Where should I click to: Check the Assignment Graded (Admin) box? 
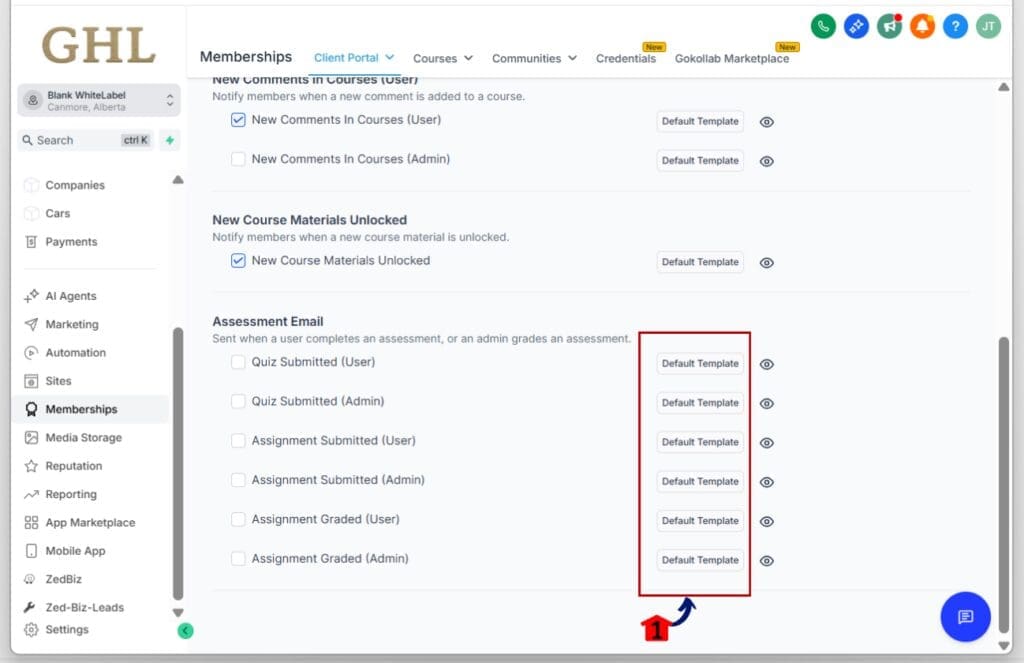point(238,559)
